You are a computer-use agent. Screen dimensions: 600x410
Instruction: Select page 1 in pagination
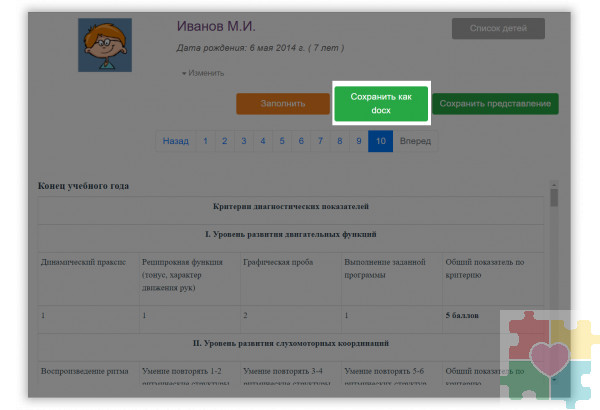tap(205, 142)
